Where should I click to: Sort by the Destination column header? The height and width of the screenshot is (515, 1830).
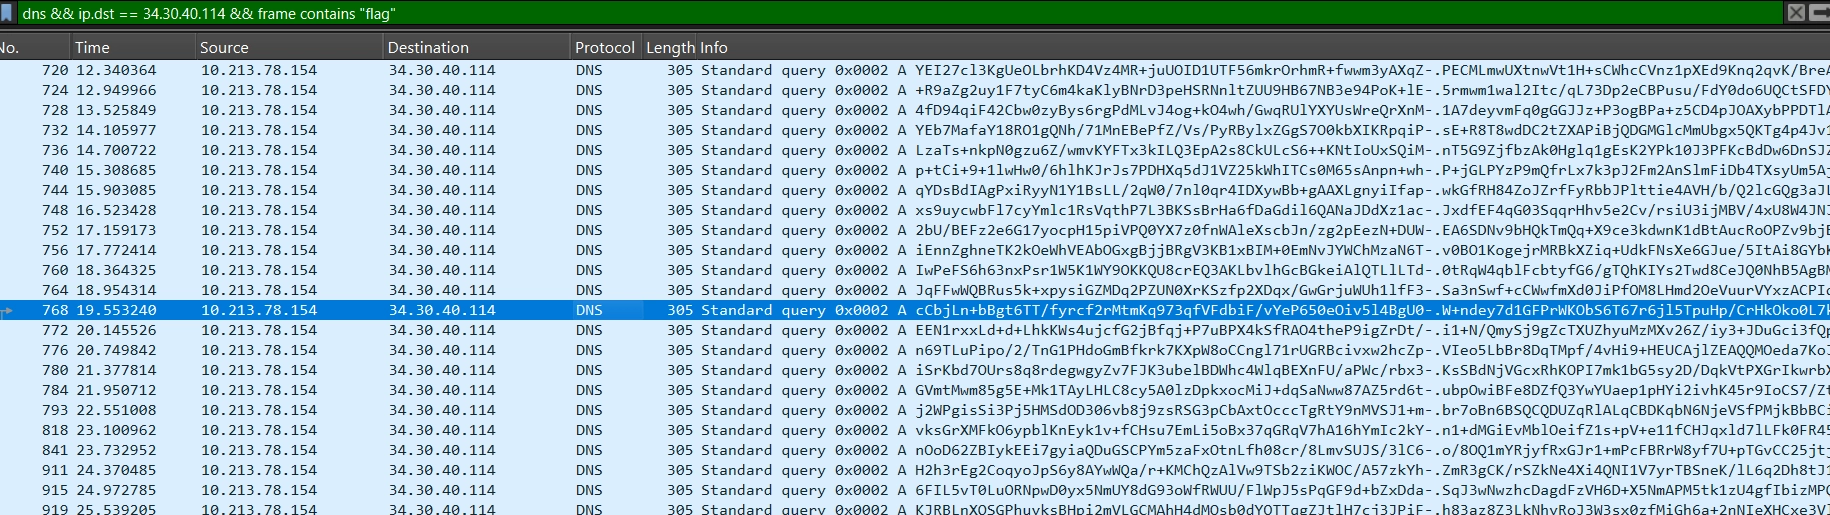(477, 47)
